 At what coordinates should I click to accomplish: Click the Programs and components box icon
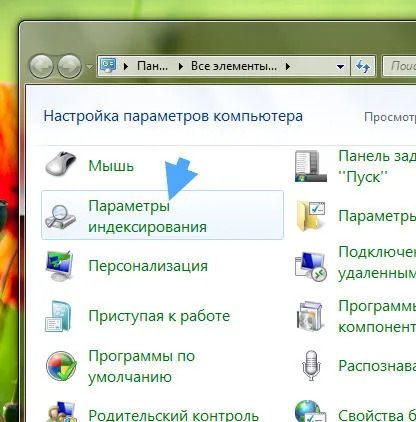pos(310,316)
